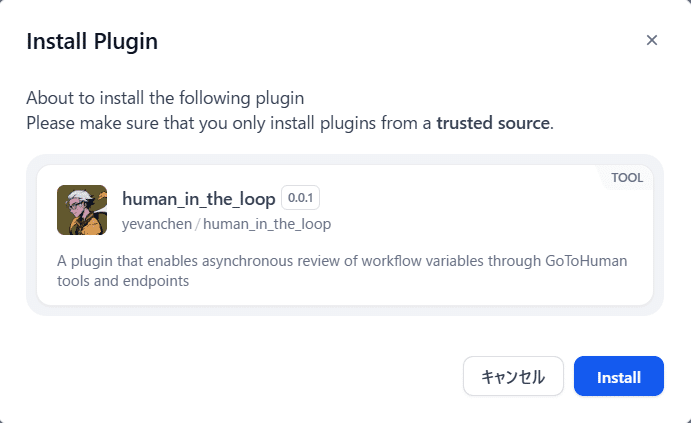
Task: Click the human_in_the_loop plugin name heading
Action: pos(198,198)
